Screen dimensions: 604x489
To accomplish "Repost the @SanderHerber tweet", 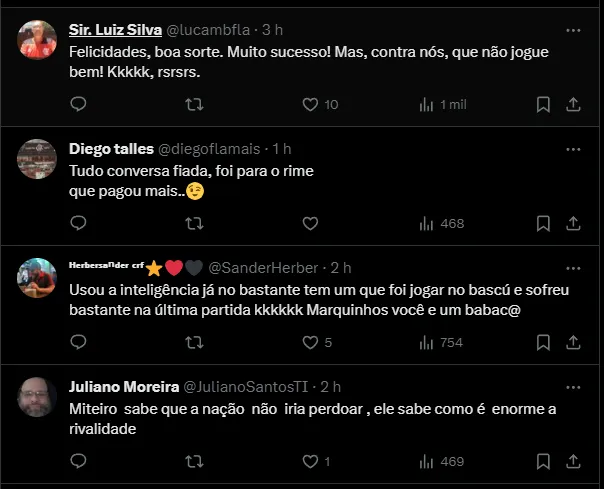I will click(195, 342).
